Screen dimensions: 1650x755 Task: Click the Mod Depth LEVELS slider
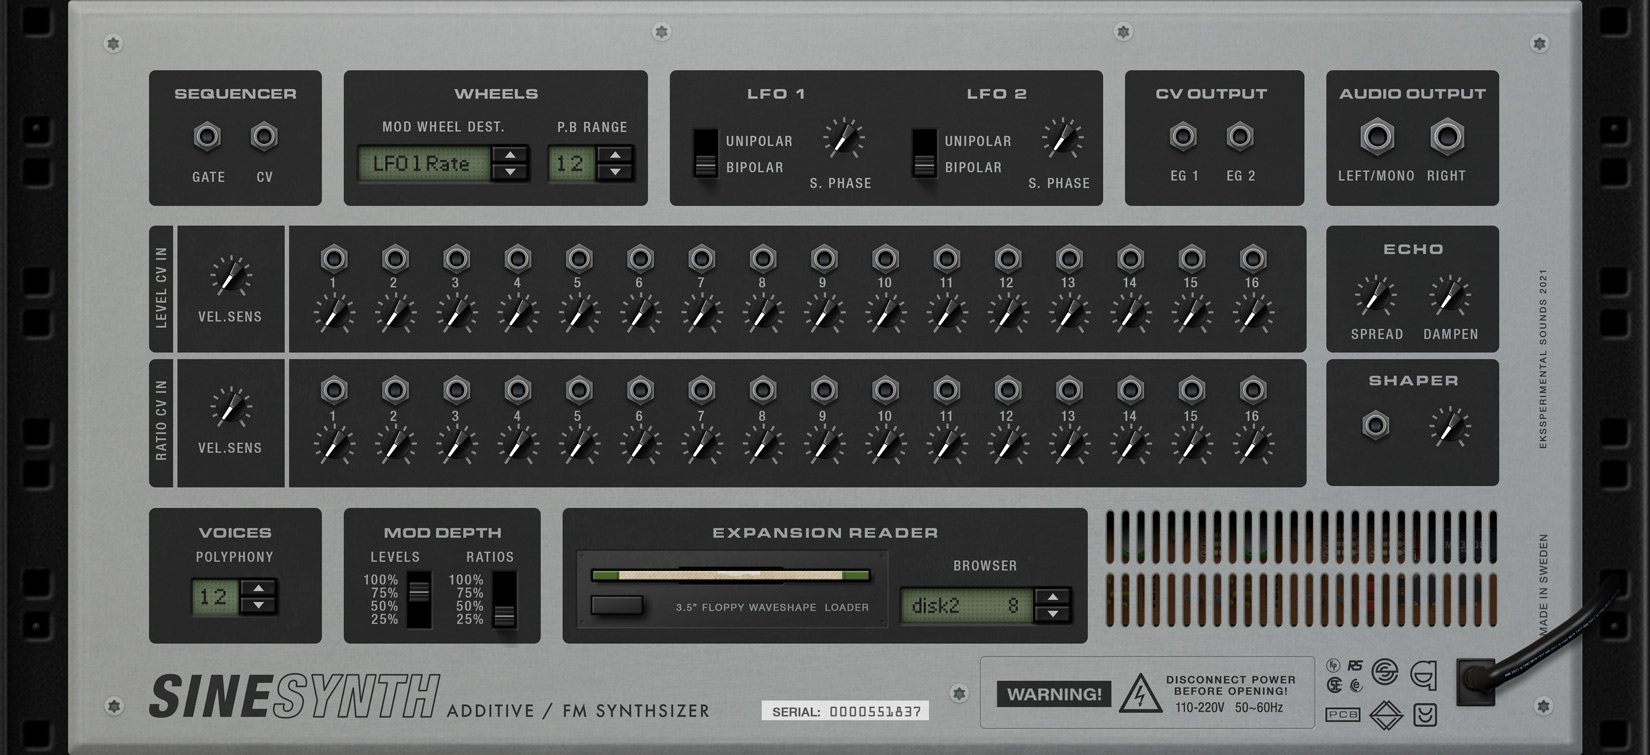click(420, 600)
